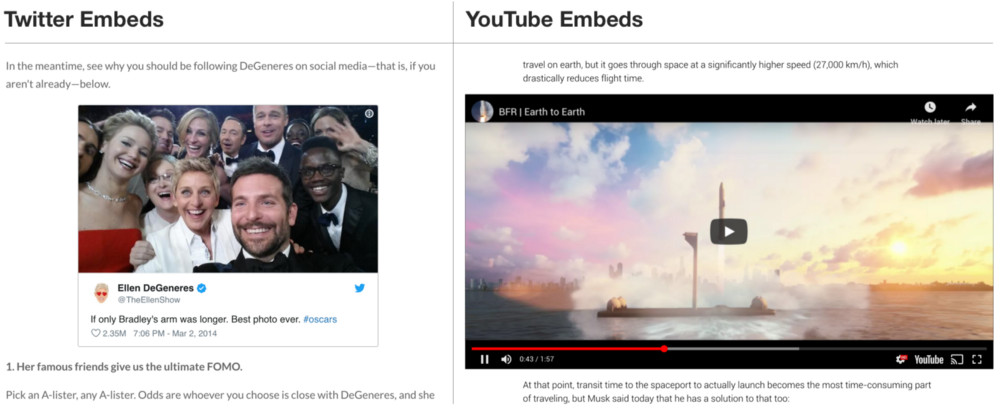Open the tweet timestamp 7:06 PM - Mar 2, 2014
This screenshot has width=1000, height=408.
click(x=175, y=333)
